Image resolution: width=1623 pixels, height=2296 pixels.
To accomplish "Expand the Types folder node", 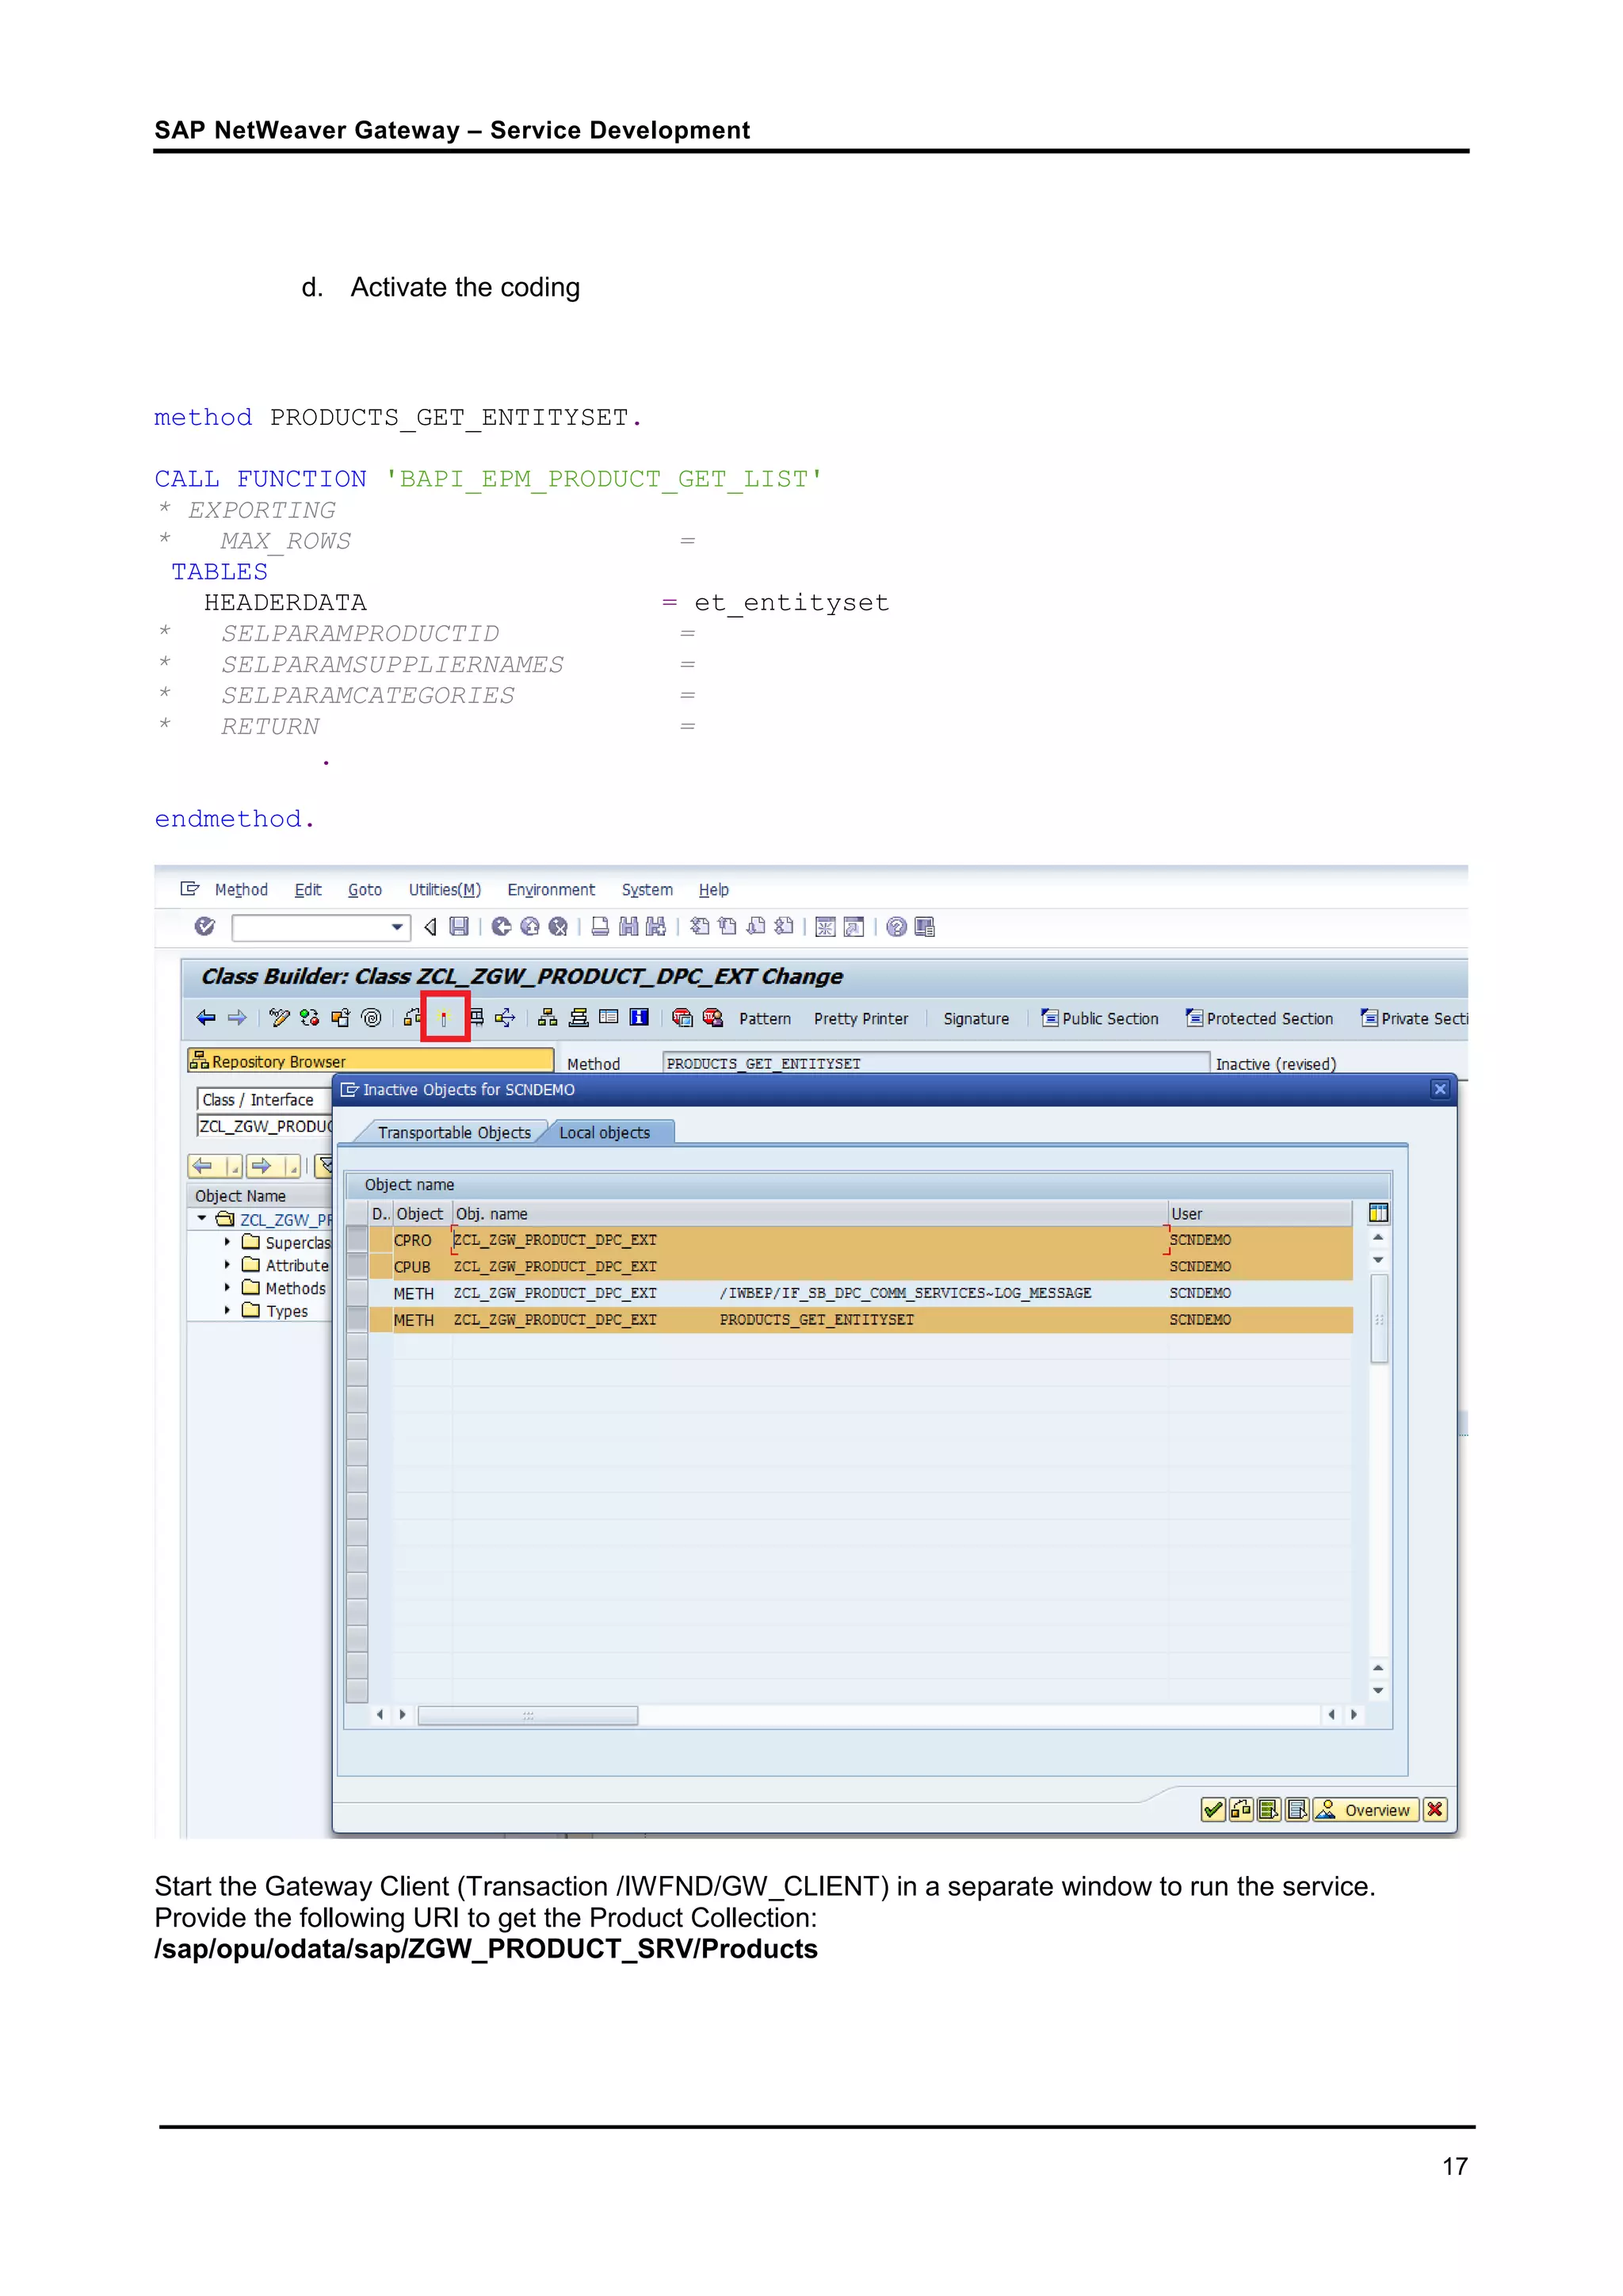I will (227, 1311).
